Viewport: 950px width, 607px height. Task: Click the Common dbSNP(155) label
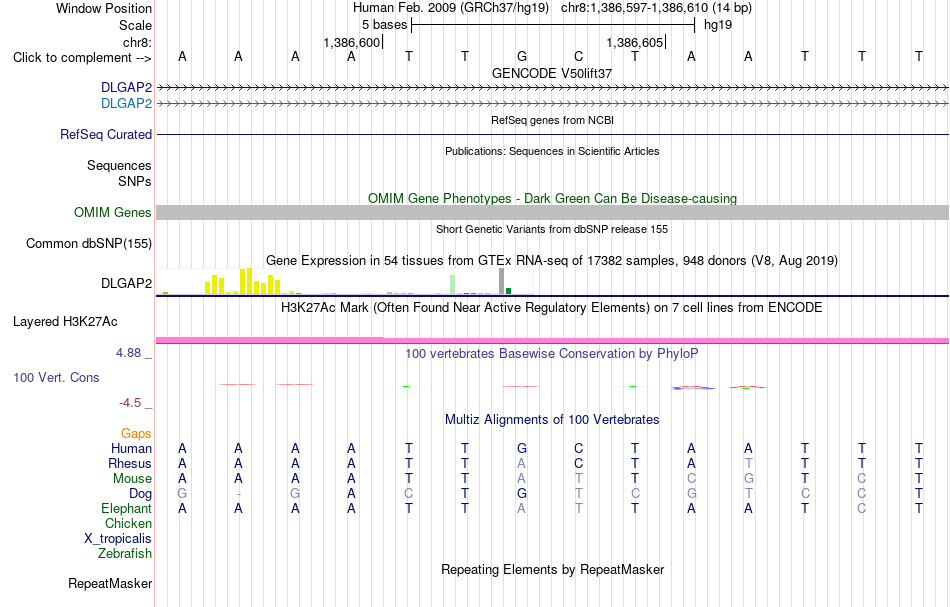pyautogui.click(x=88, y=244)
